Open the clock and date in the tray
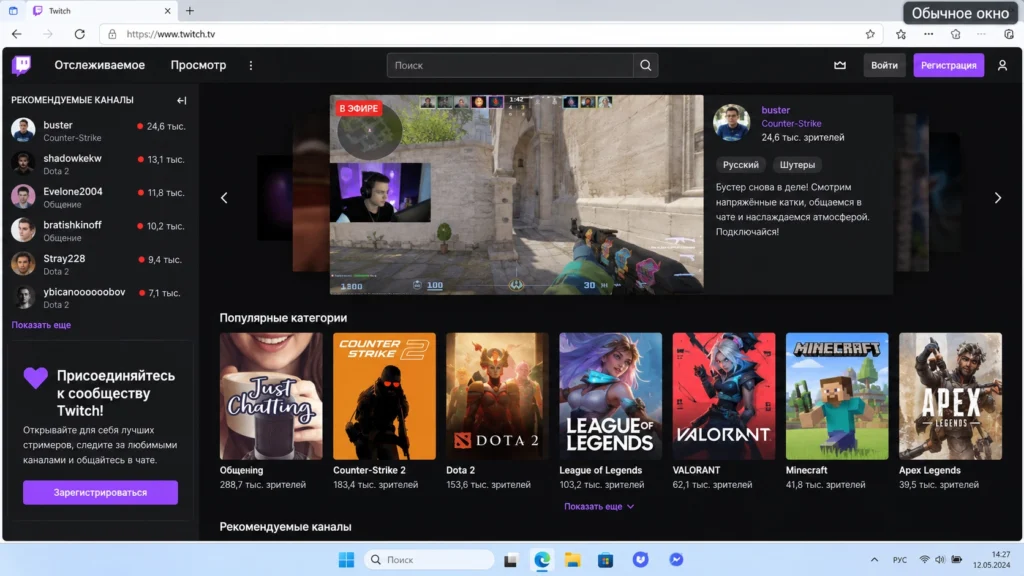 (x=992, y=560)
